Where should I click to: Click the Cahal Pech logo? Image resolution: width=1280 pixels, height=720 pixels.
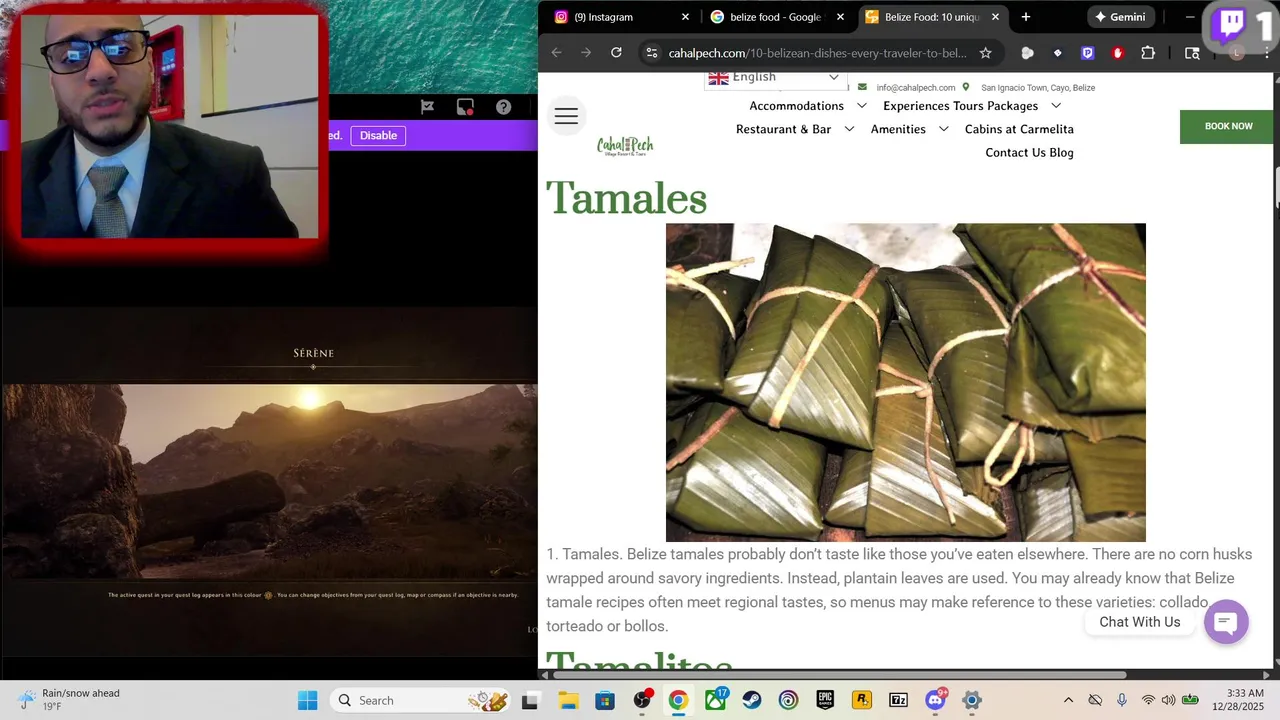625,146
